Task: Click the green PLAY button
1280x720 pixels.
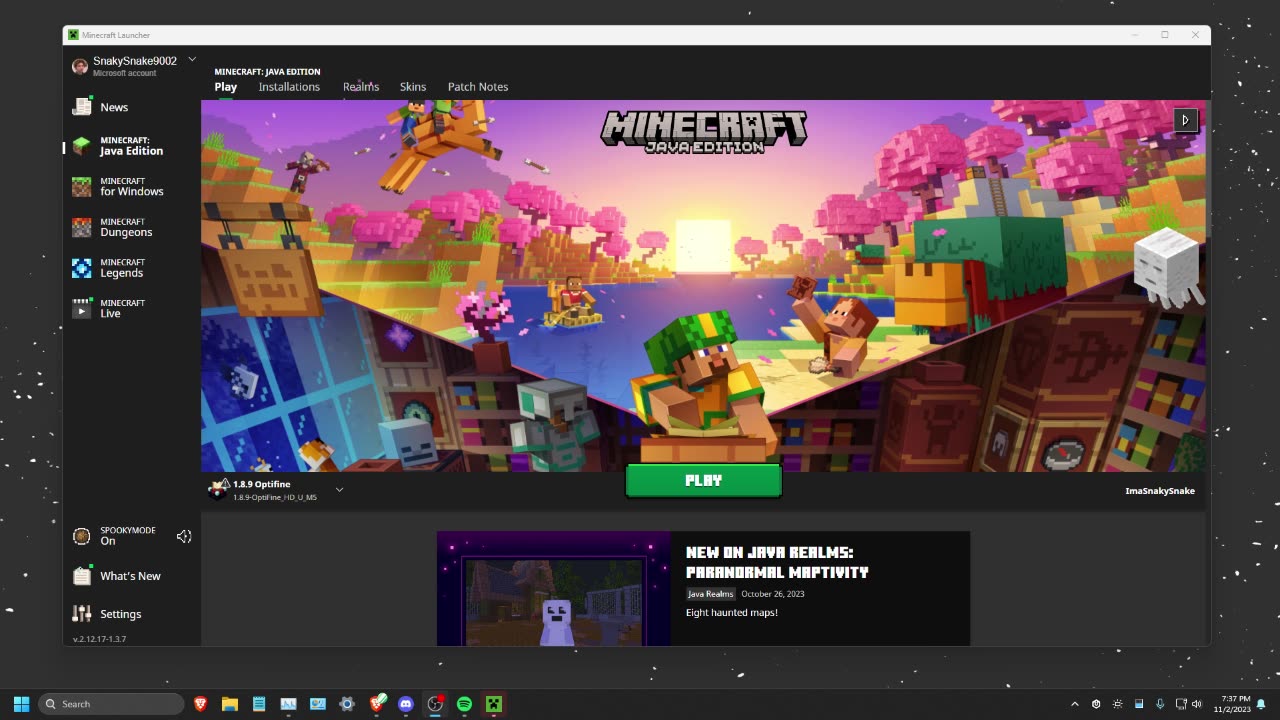Action: [x=703, y=481]
